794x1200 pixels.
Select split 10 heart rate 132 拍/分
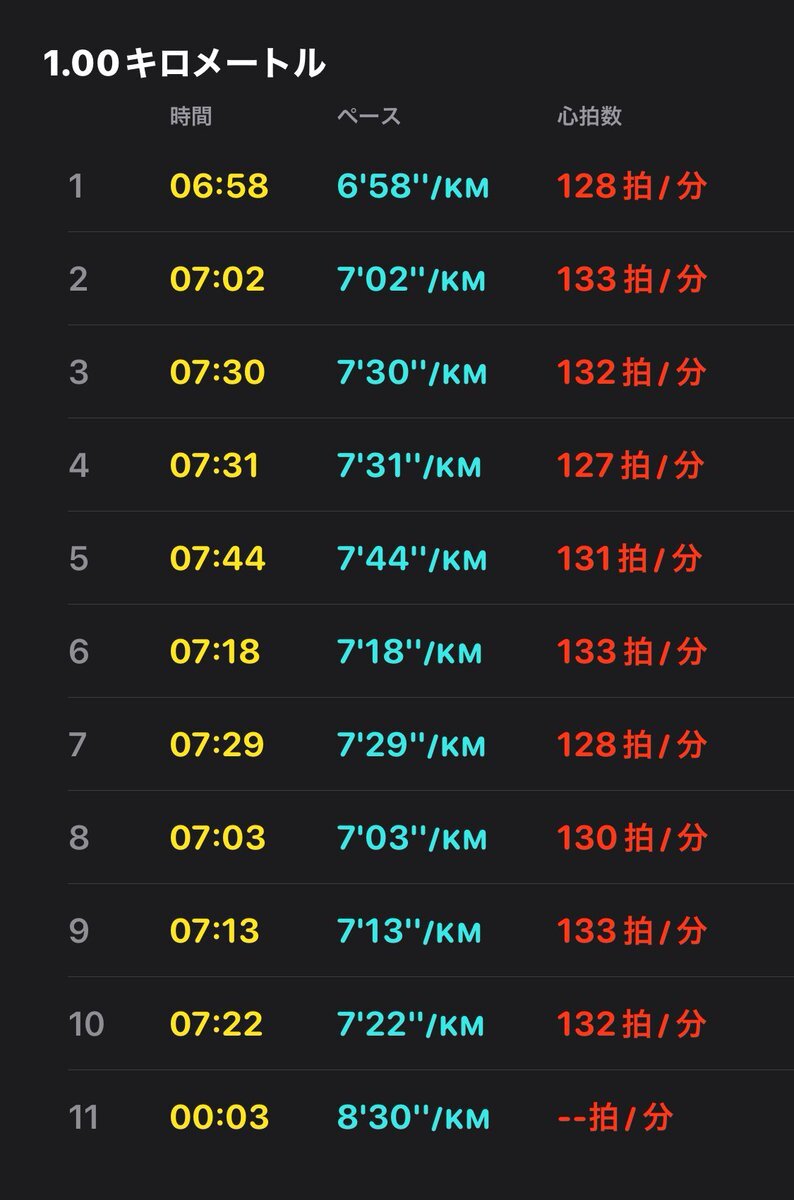632,1023
